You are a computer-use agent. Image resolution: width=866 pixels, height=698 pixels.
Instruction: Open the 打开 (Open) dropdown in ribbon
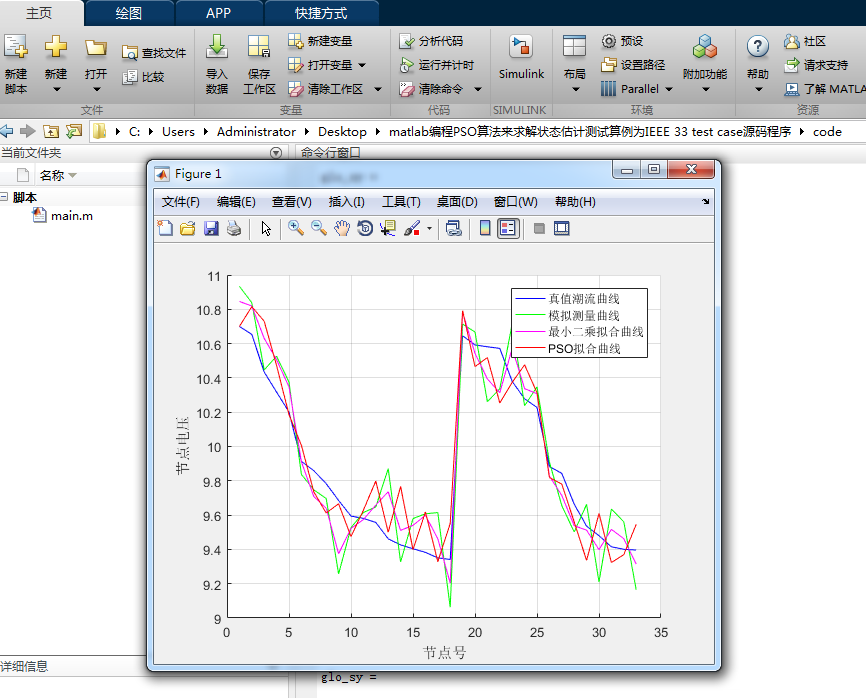tap(96, 89)
